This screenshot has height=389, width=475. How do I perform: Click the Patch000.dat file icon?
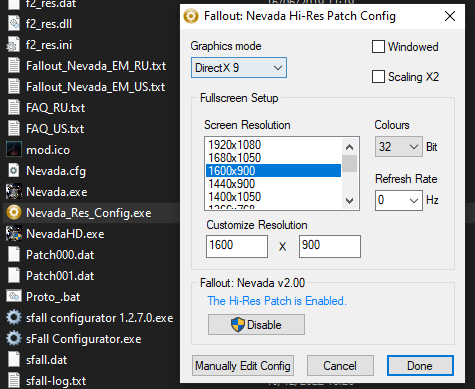tap(14, 255)
